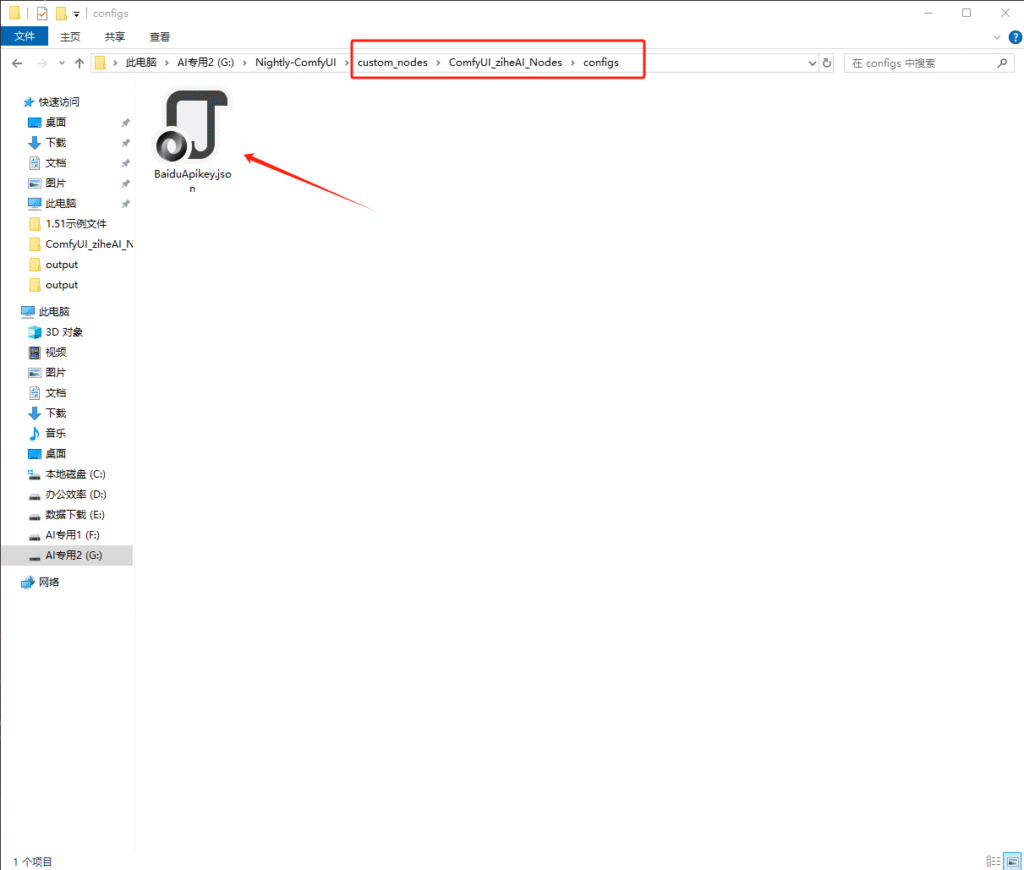Open 数据下载 (E:) drive
The height and width of the screenshot is (870, 1024).
pyautogui.click(x=74, y=515)
